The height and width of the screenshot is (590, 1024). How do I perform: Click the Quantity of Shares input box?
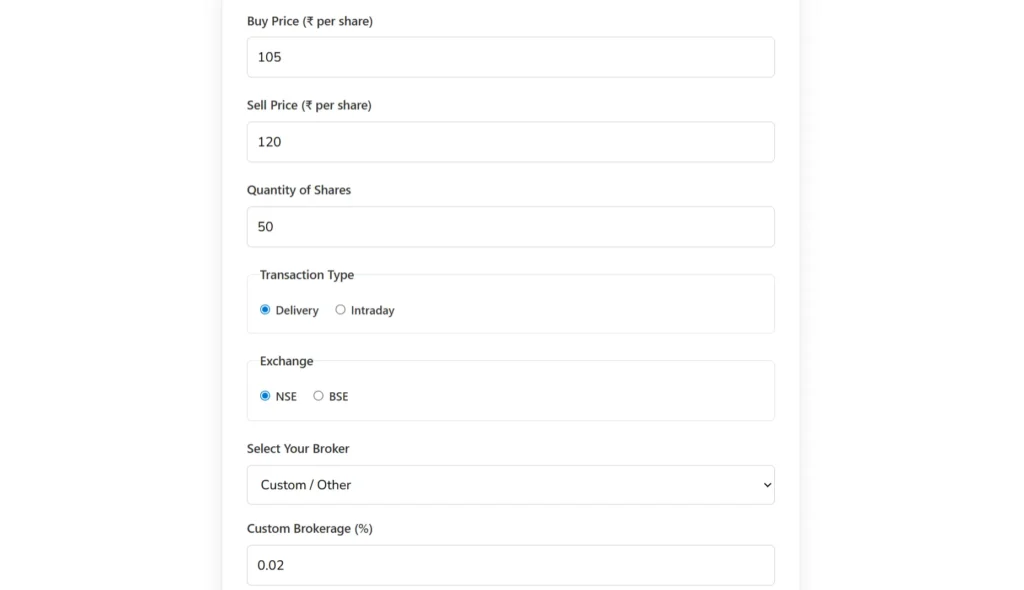coord(511,227)
